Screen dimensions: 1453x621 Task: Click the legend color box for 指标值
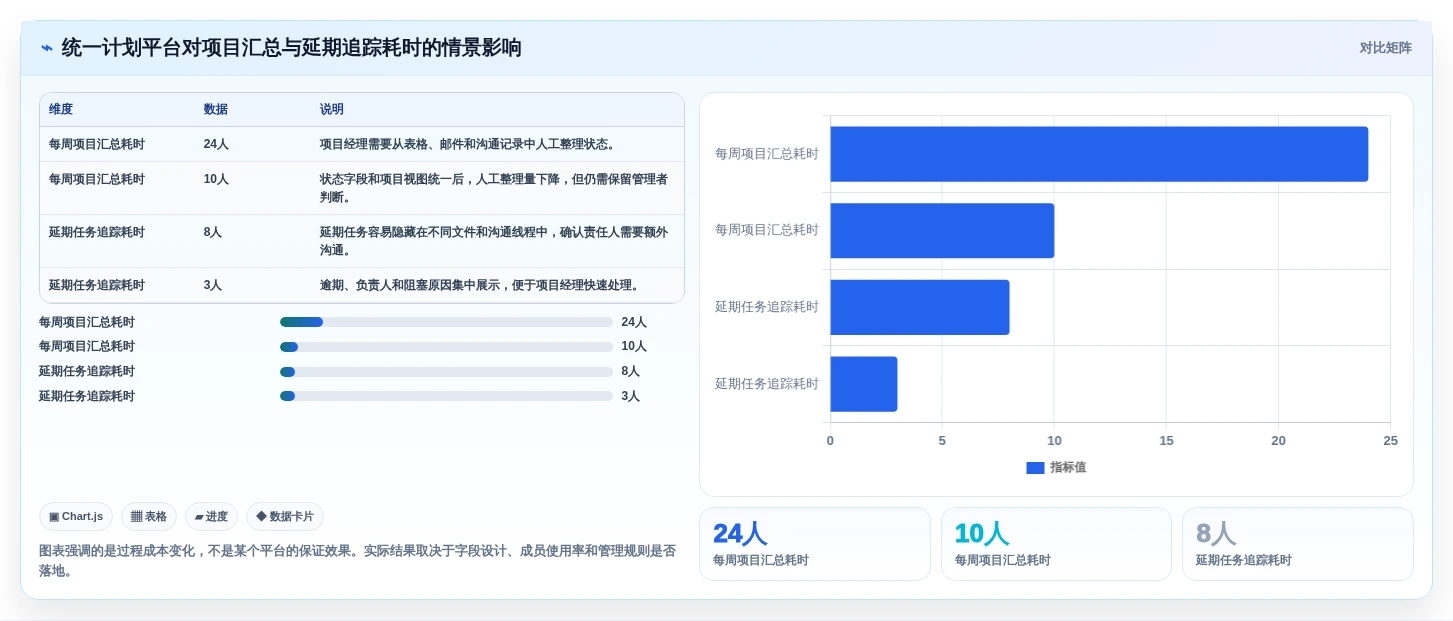pos(1035,468)
